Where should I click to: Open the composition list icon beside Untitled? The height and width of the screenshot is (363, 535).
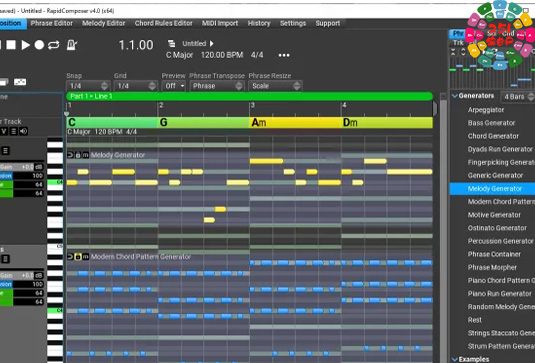172,44
